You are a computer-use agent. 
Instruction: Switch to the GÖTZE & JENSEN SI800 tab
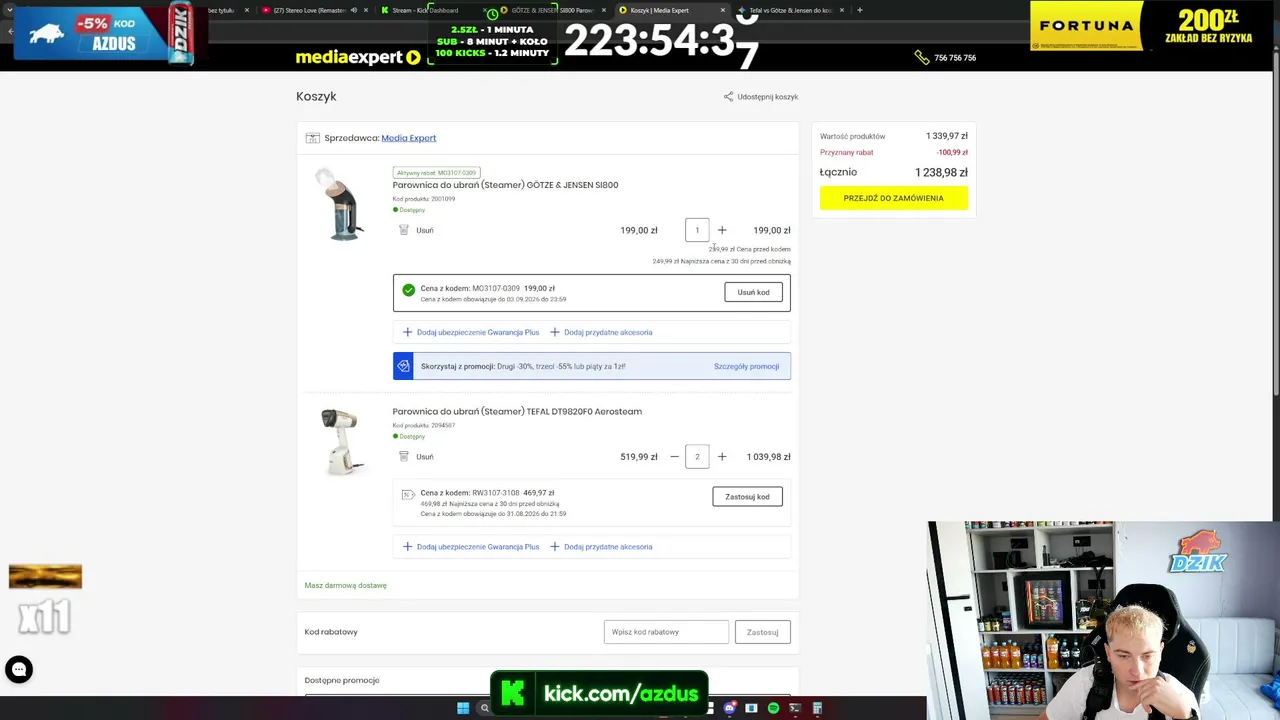[552, 10]
